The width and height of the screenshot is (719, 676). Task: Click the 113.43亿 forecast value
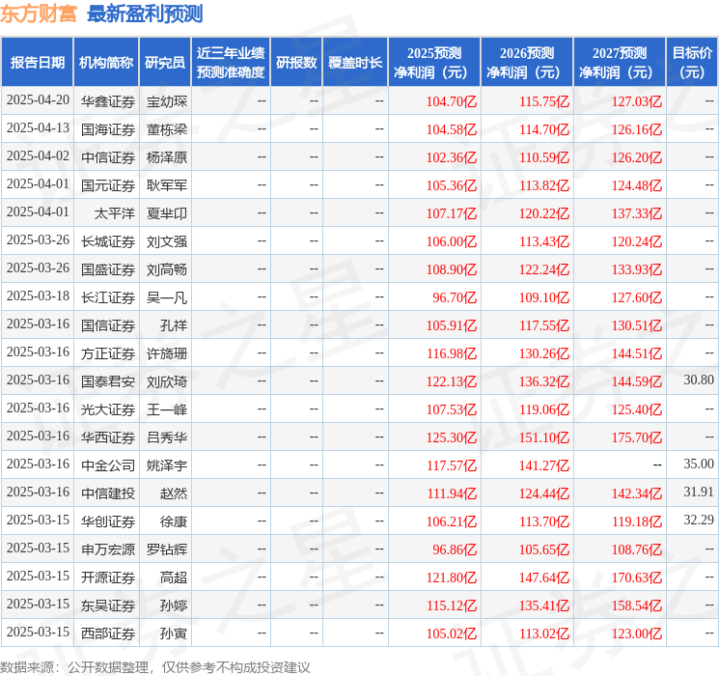(544, 241)
